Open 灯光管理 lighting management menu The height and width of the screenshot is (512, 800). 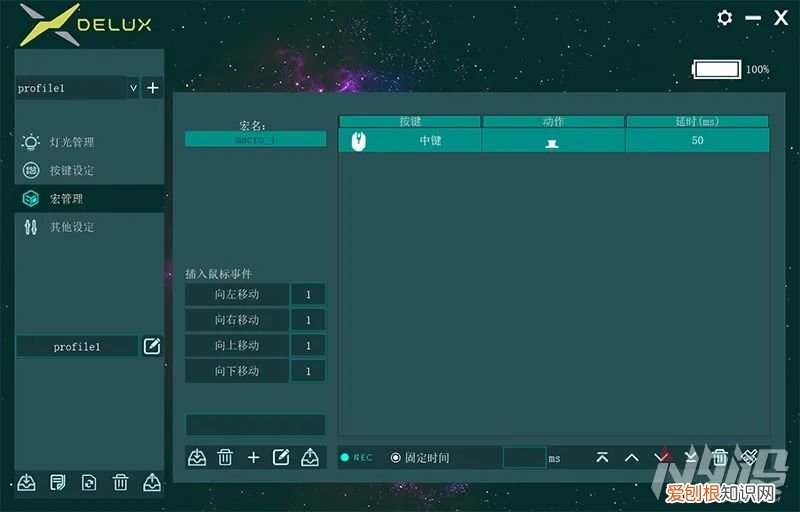pyautogui.click(x=72, y=142)
